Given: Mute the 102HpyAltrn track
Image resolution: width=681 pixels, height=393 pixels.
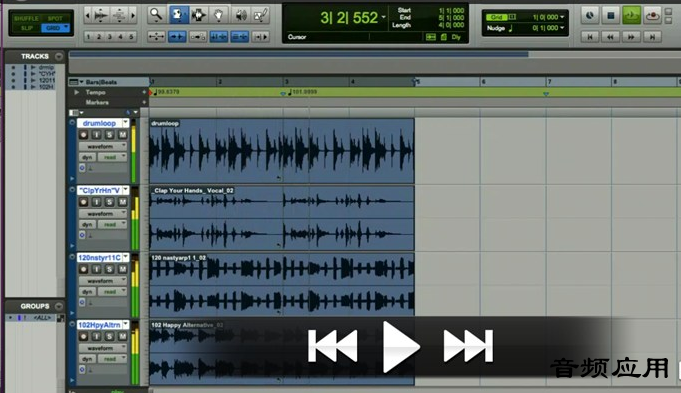Looking at the screenshot, I should 122,336.
